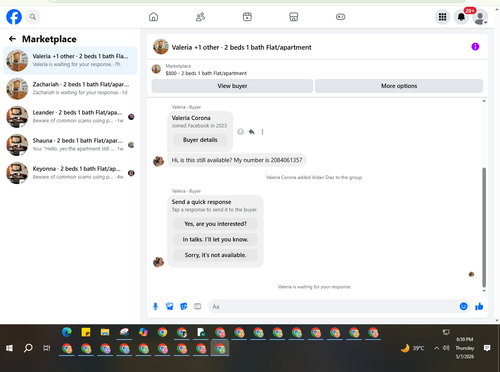Screen dimensions: 500x372
Task: Launch Microsoft Edge from taskbar
Action: (67, 332)
